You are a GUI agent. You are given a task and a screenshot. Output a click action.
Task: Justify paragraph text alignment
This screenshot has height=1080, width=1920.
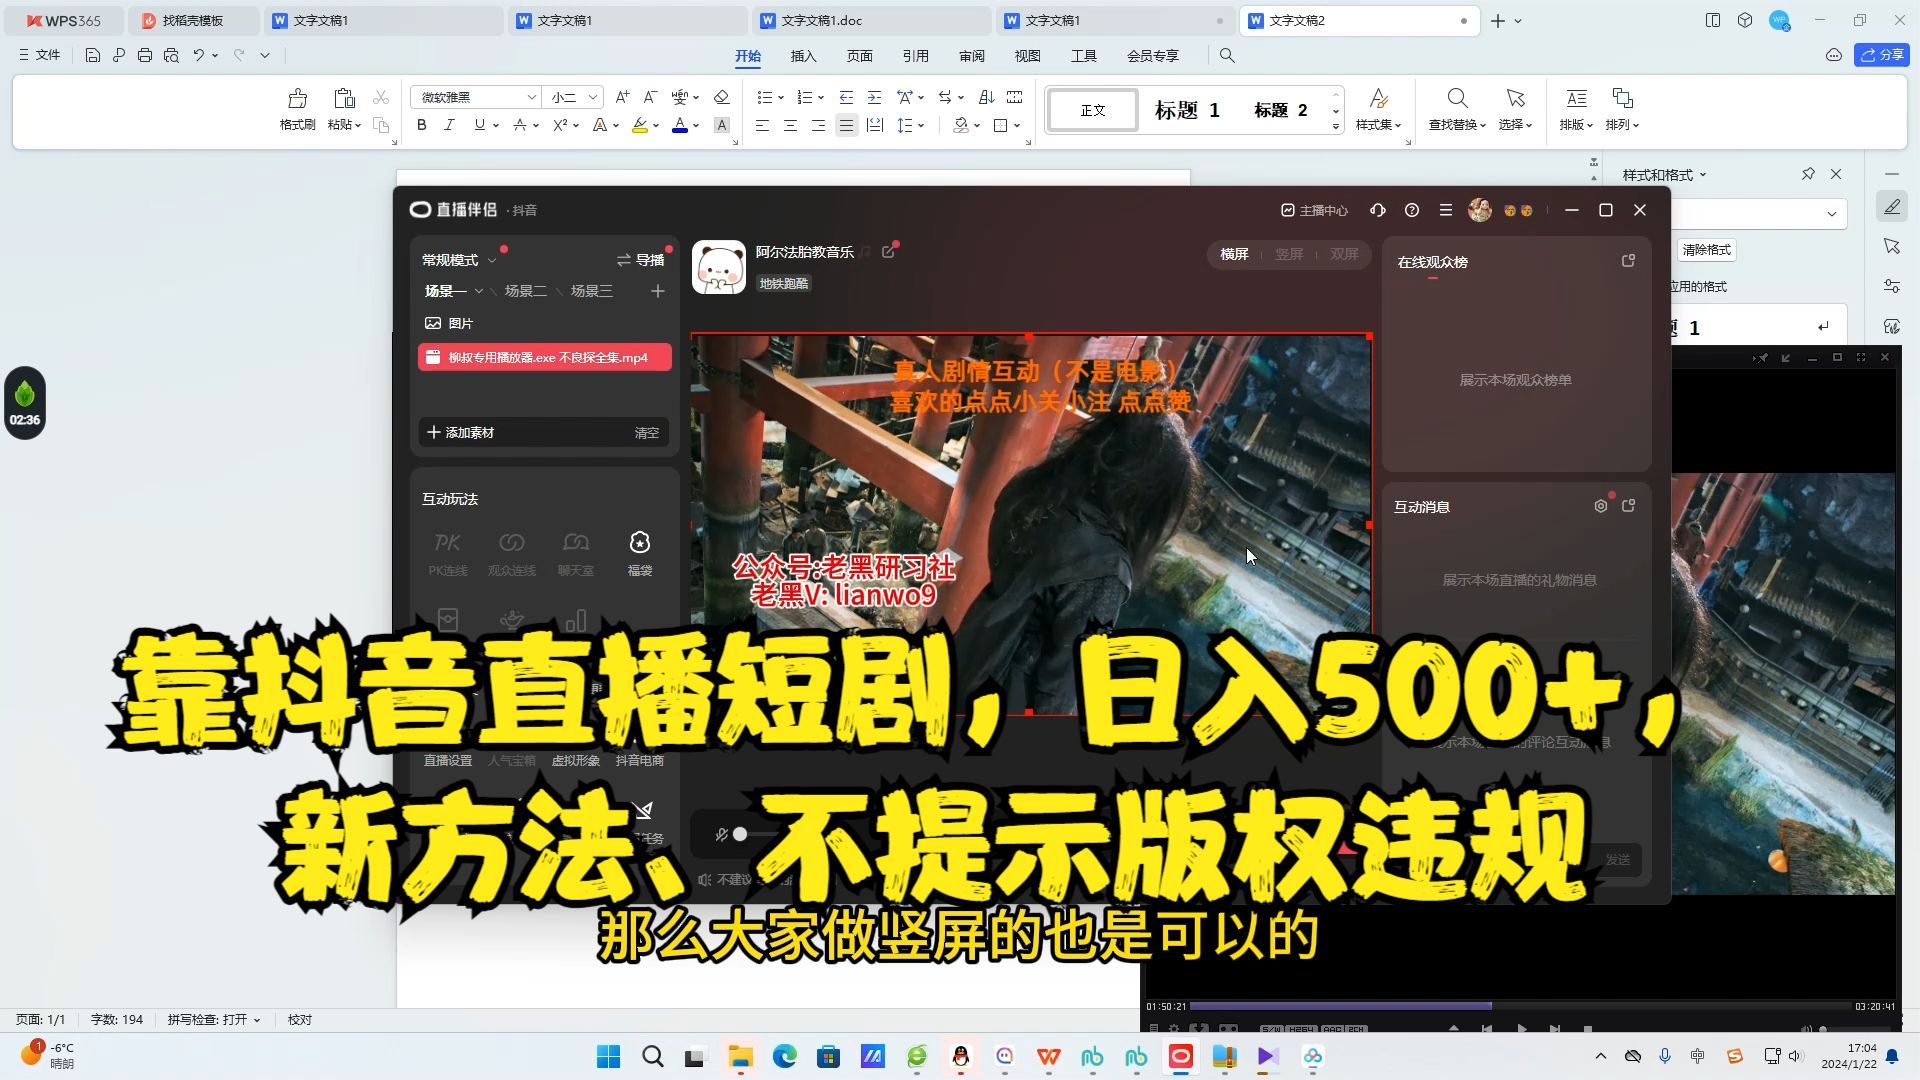click(x=847, y=125)
